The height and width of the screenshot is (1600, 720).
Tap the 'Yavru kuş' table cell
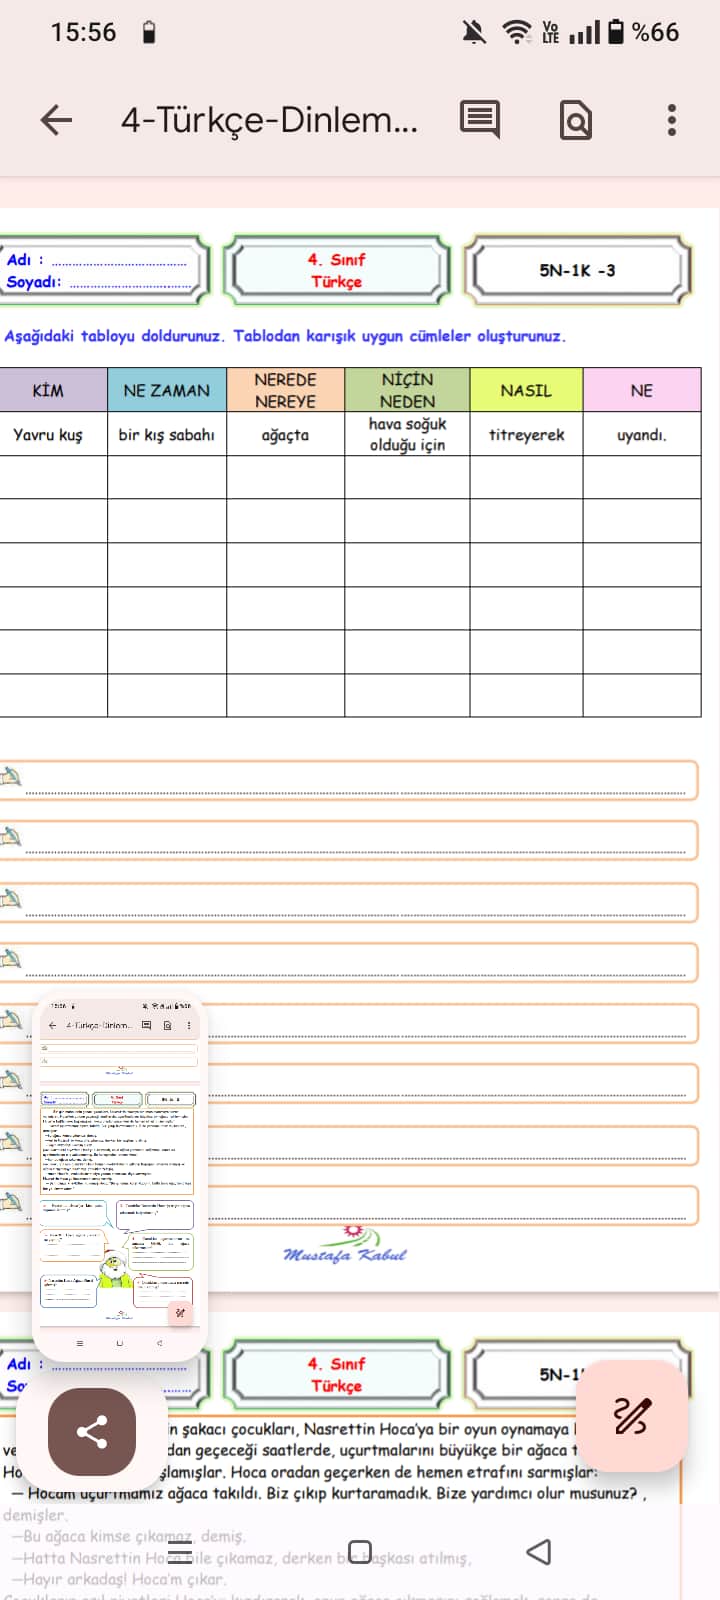48,435
